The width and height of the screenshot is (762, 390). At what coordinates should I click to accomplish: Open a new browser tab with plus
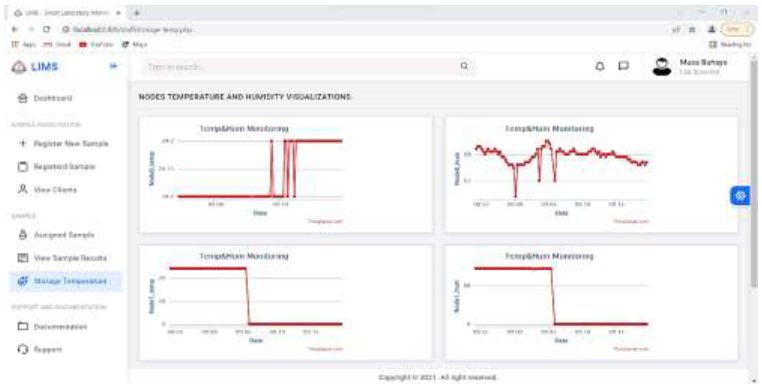(x=137, y=12)
